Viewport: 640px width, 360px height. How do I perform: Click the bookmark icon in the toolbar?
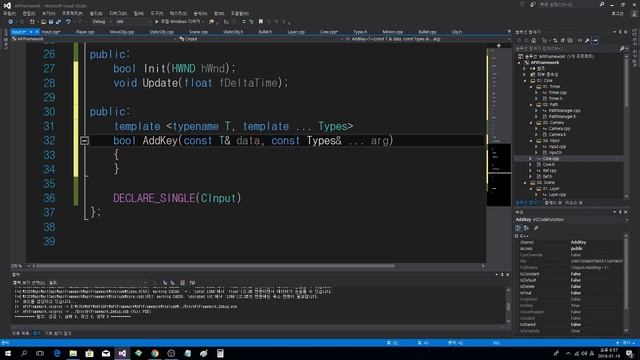tap(261, 22)
